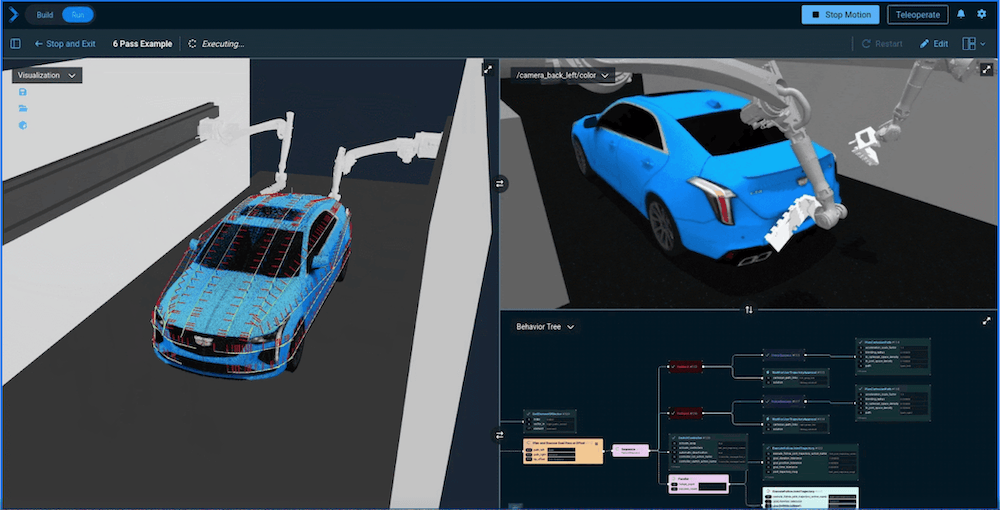Viewport: 1000px width, 510px height.
Task: Open the pane layout selector dropdown
Action: pyautogui.click(x=973, y=44)
